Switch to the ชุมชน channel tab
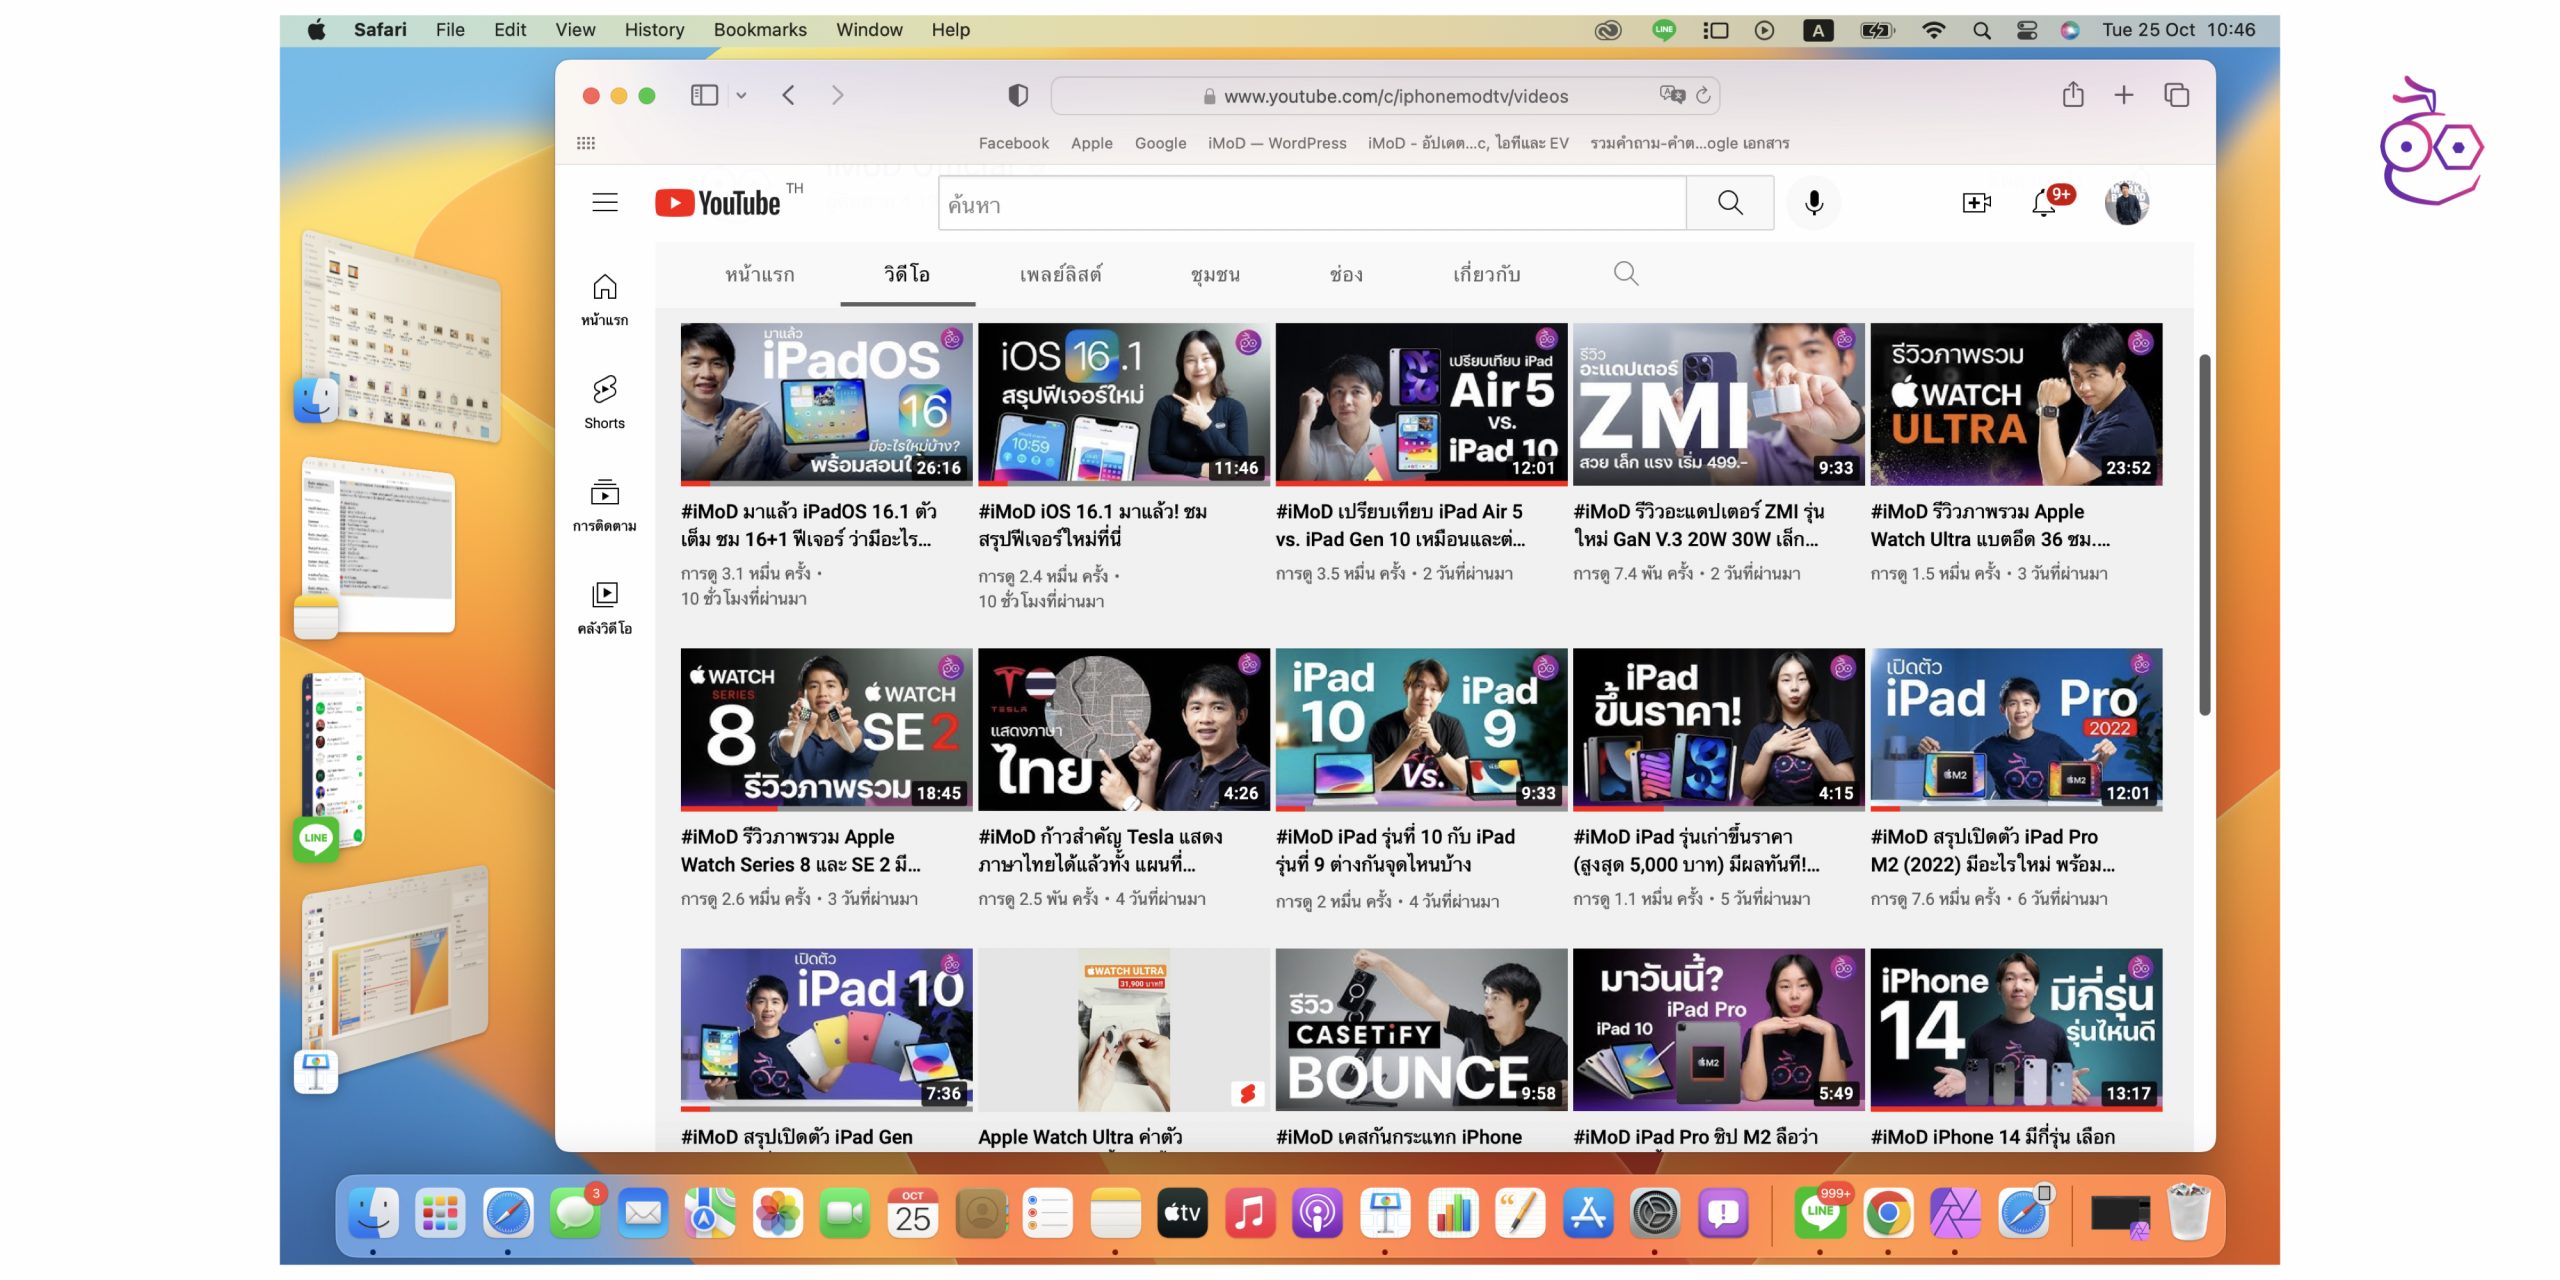The image size is (2560, 1280). click(1214, 274)
